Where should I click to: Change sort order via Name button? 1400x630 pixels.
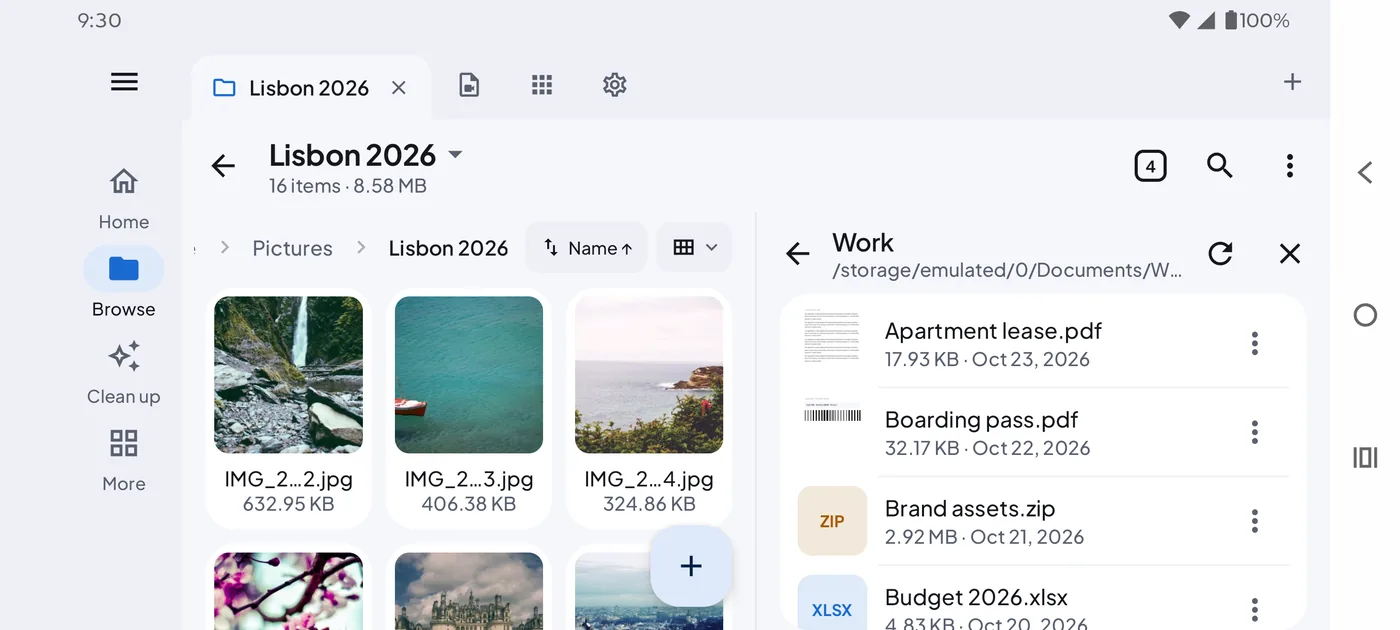[587, 248]
